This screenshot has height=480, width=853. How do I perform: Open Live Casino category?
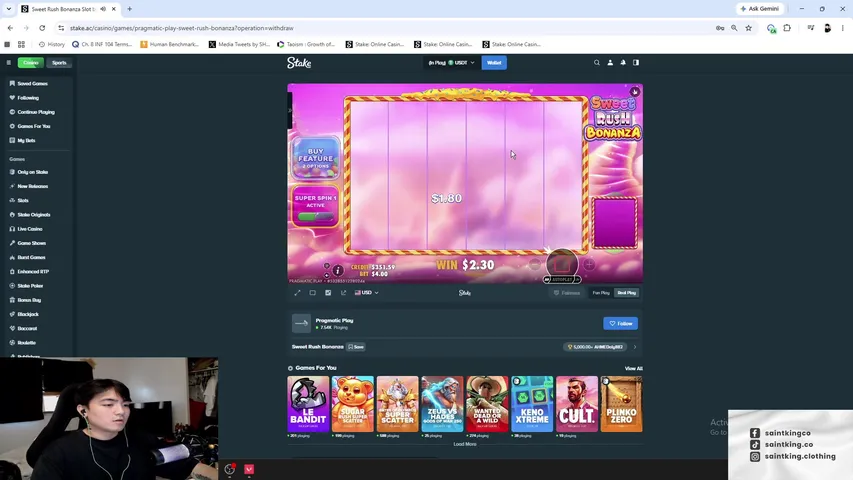[29, 229]
